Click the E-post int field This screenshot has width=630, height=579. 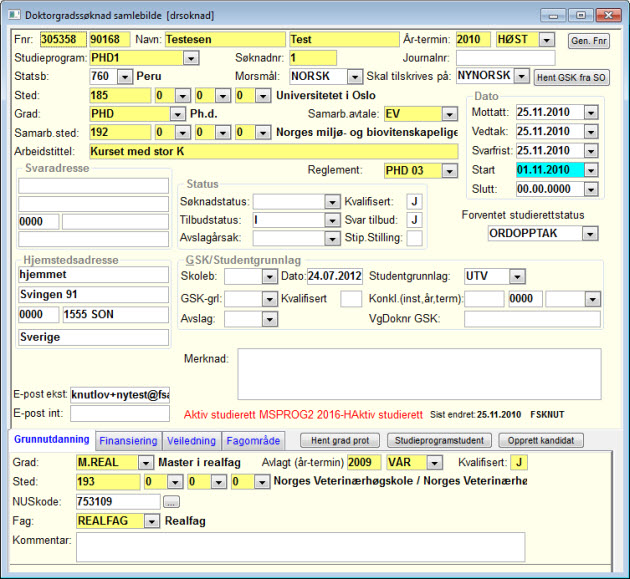pyautogui.click(x=120, y=413)
